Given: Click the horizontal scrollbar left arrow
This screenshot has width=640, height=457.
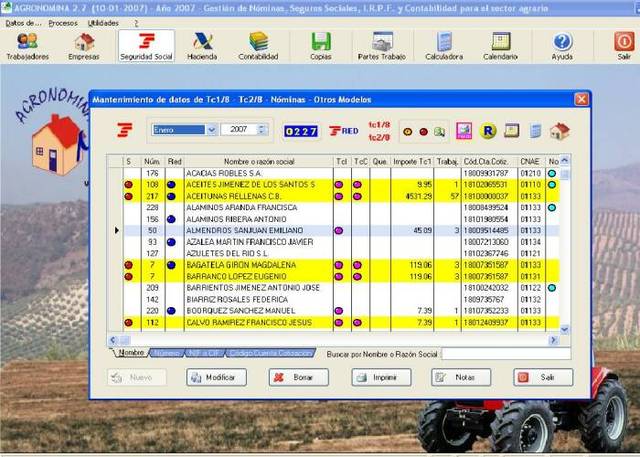Looking at the screenshot, I should (x=113, y=339).
